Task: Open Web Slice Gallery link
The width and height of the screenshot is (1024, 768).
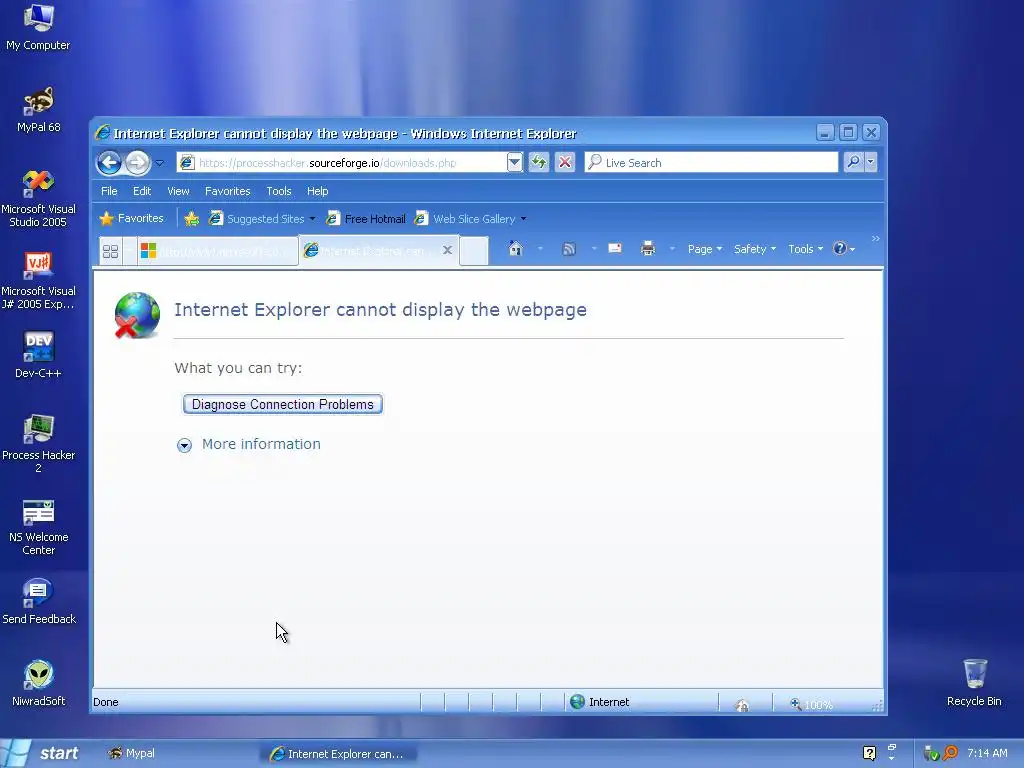Action: [466, 219]
